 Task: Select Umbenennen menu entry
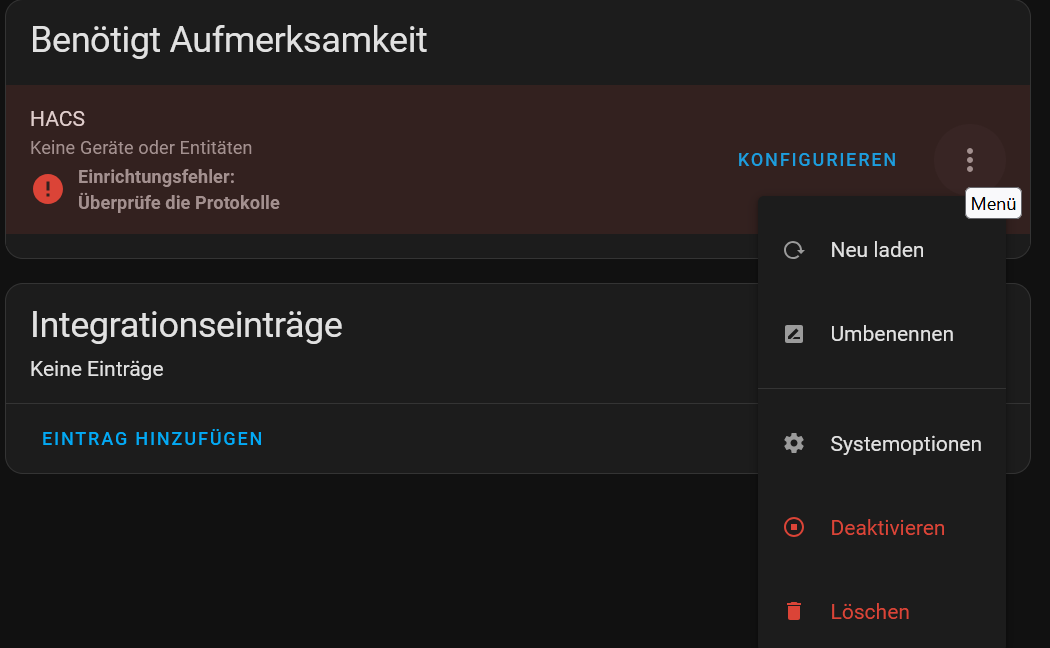882,334
